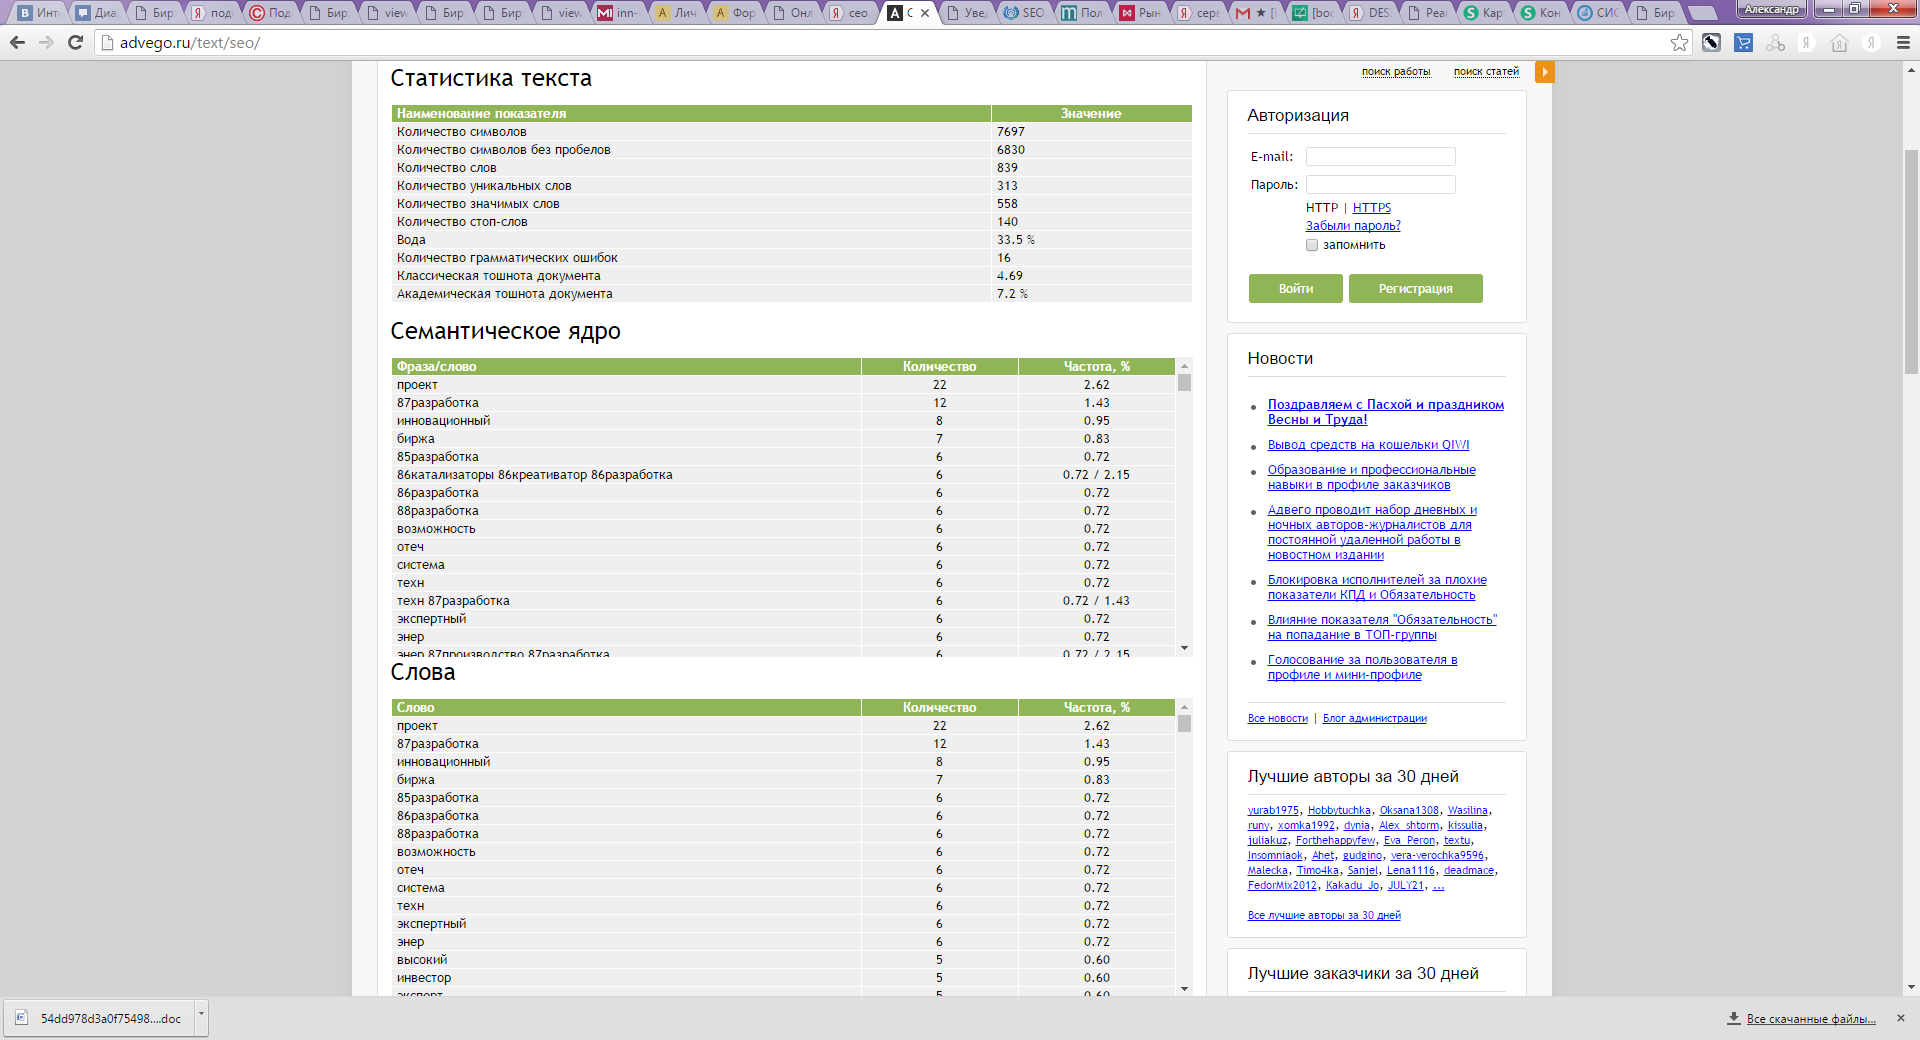Switch to the 'Диа' dialogs tab

click(96, 13)
